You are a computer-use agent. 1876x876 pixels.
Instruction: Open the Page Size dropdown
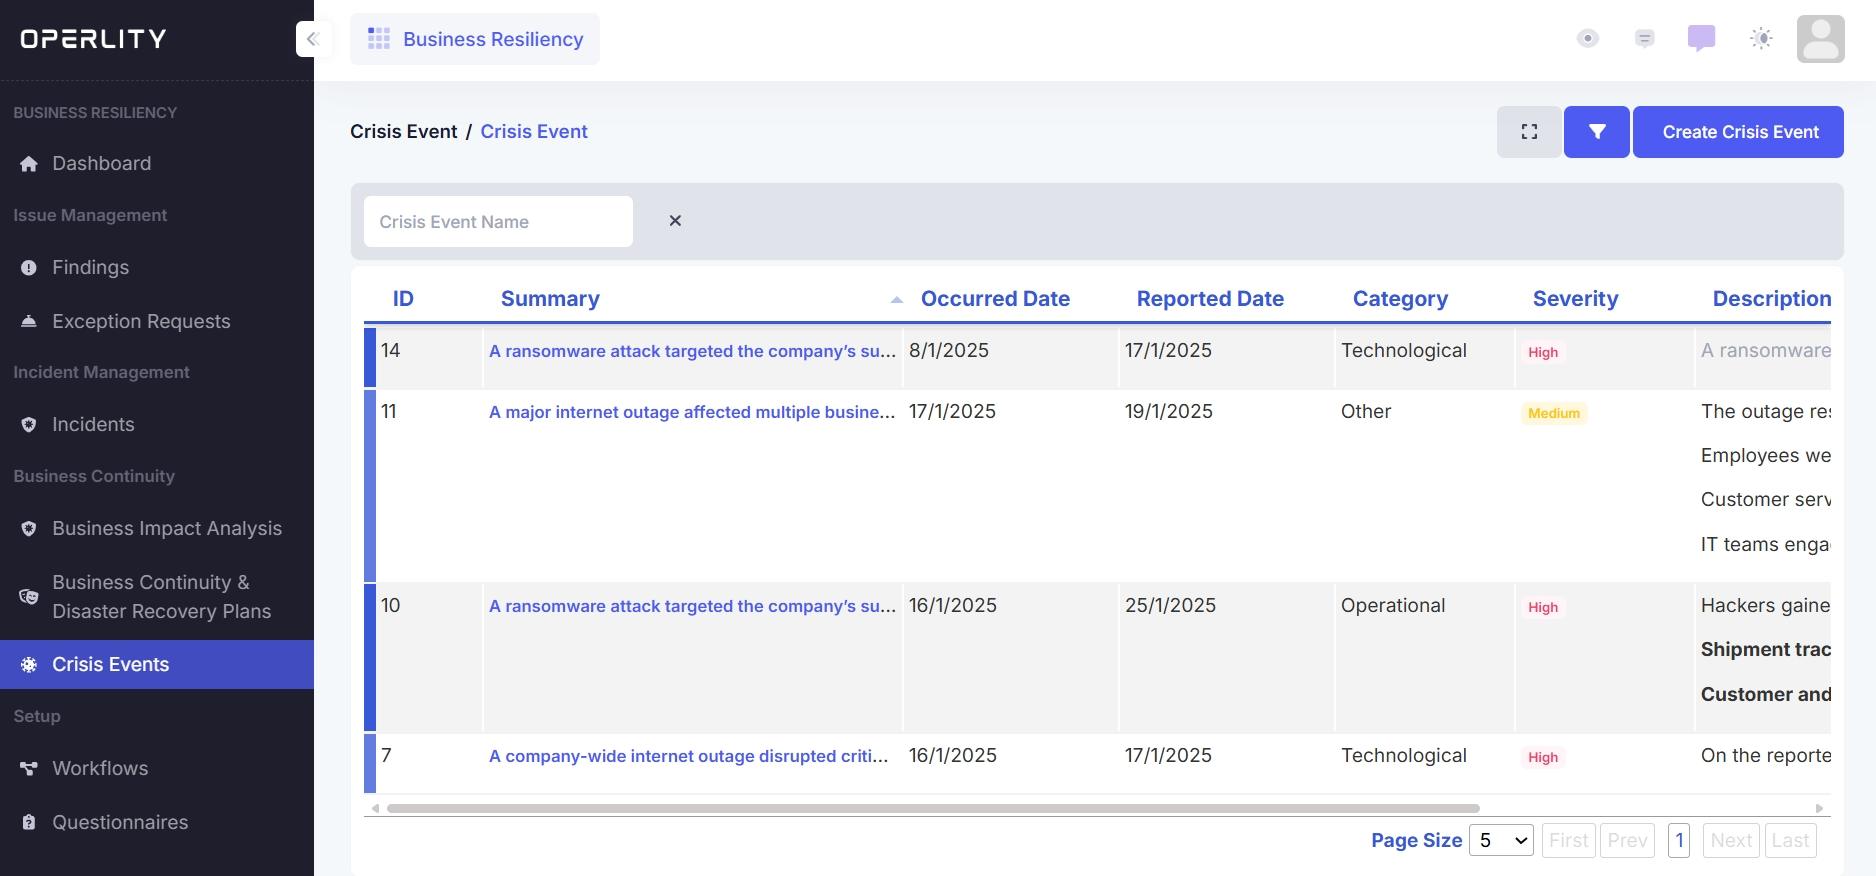1501,840
